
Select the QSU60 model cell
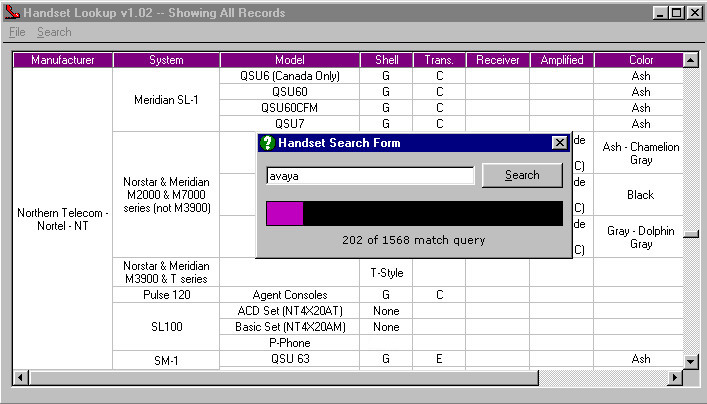(x=290, y=92)
